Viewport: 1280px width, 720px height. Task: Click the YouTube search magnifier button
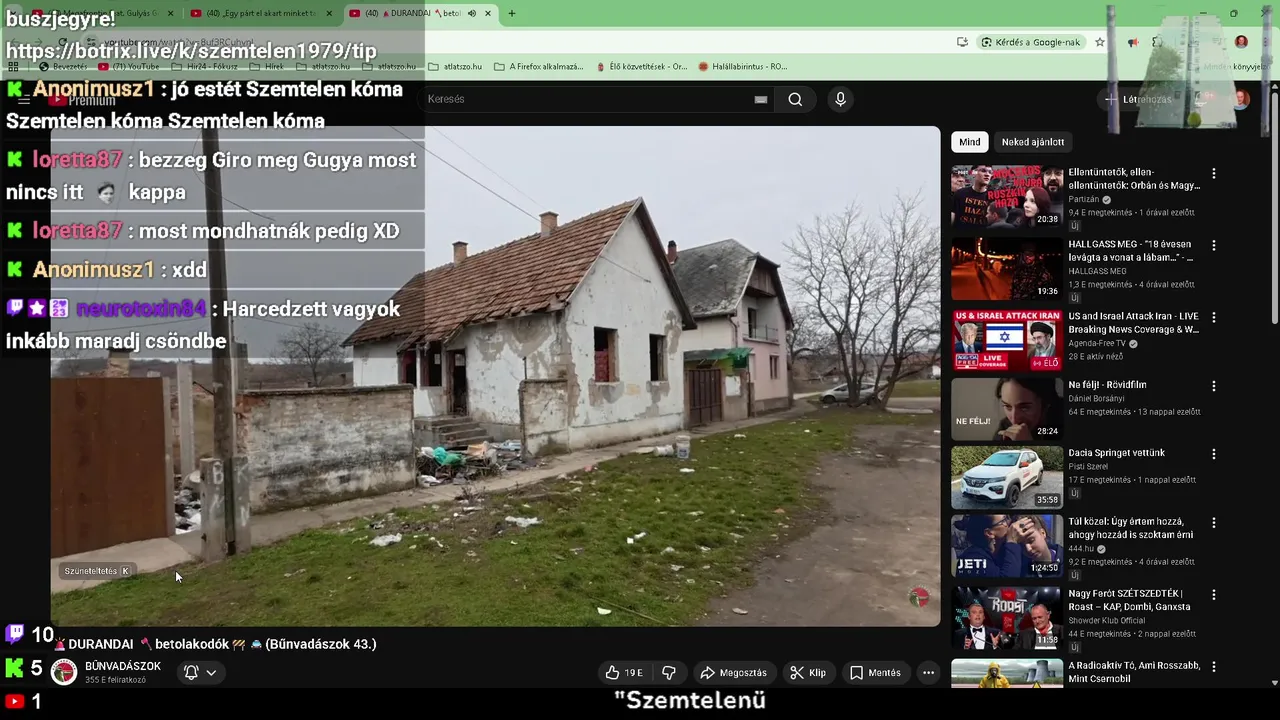click(x=795, y=99)
